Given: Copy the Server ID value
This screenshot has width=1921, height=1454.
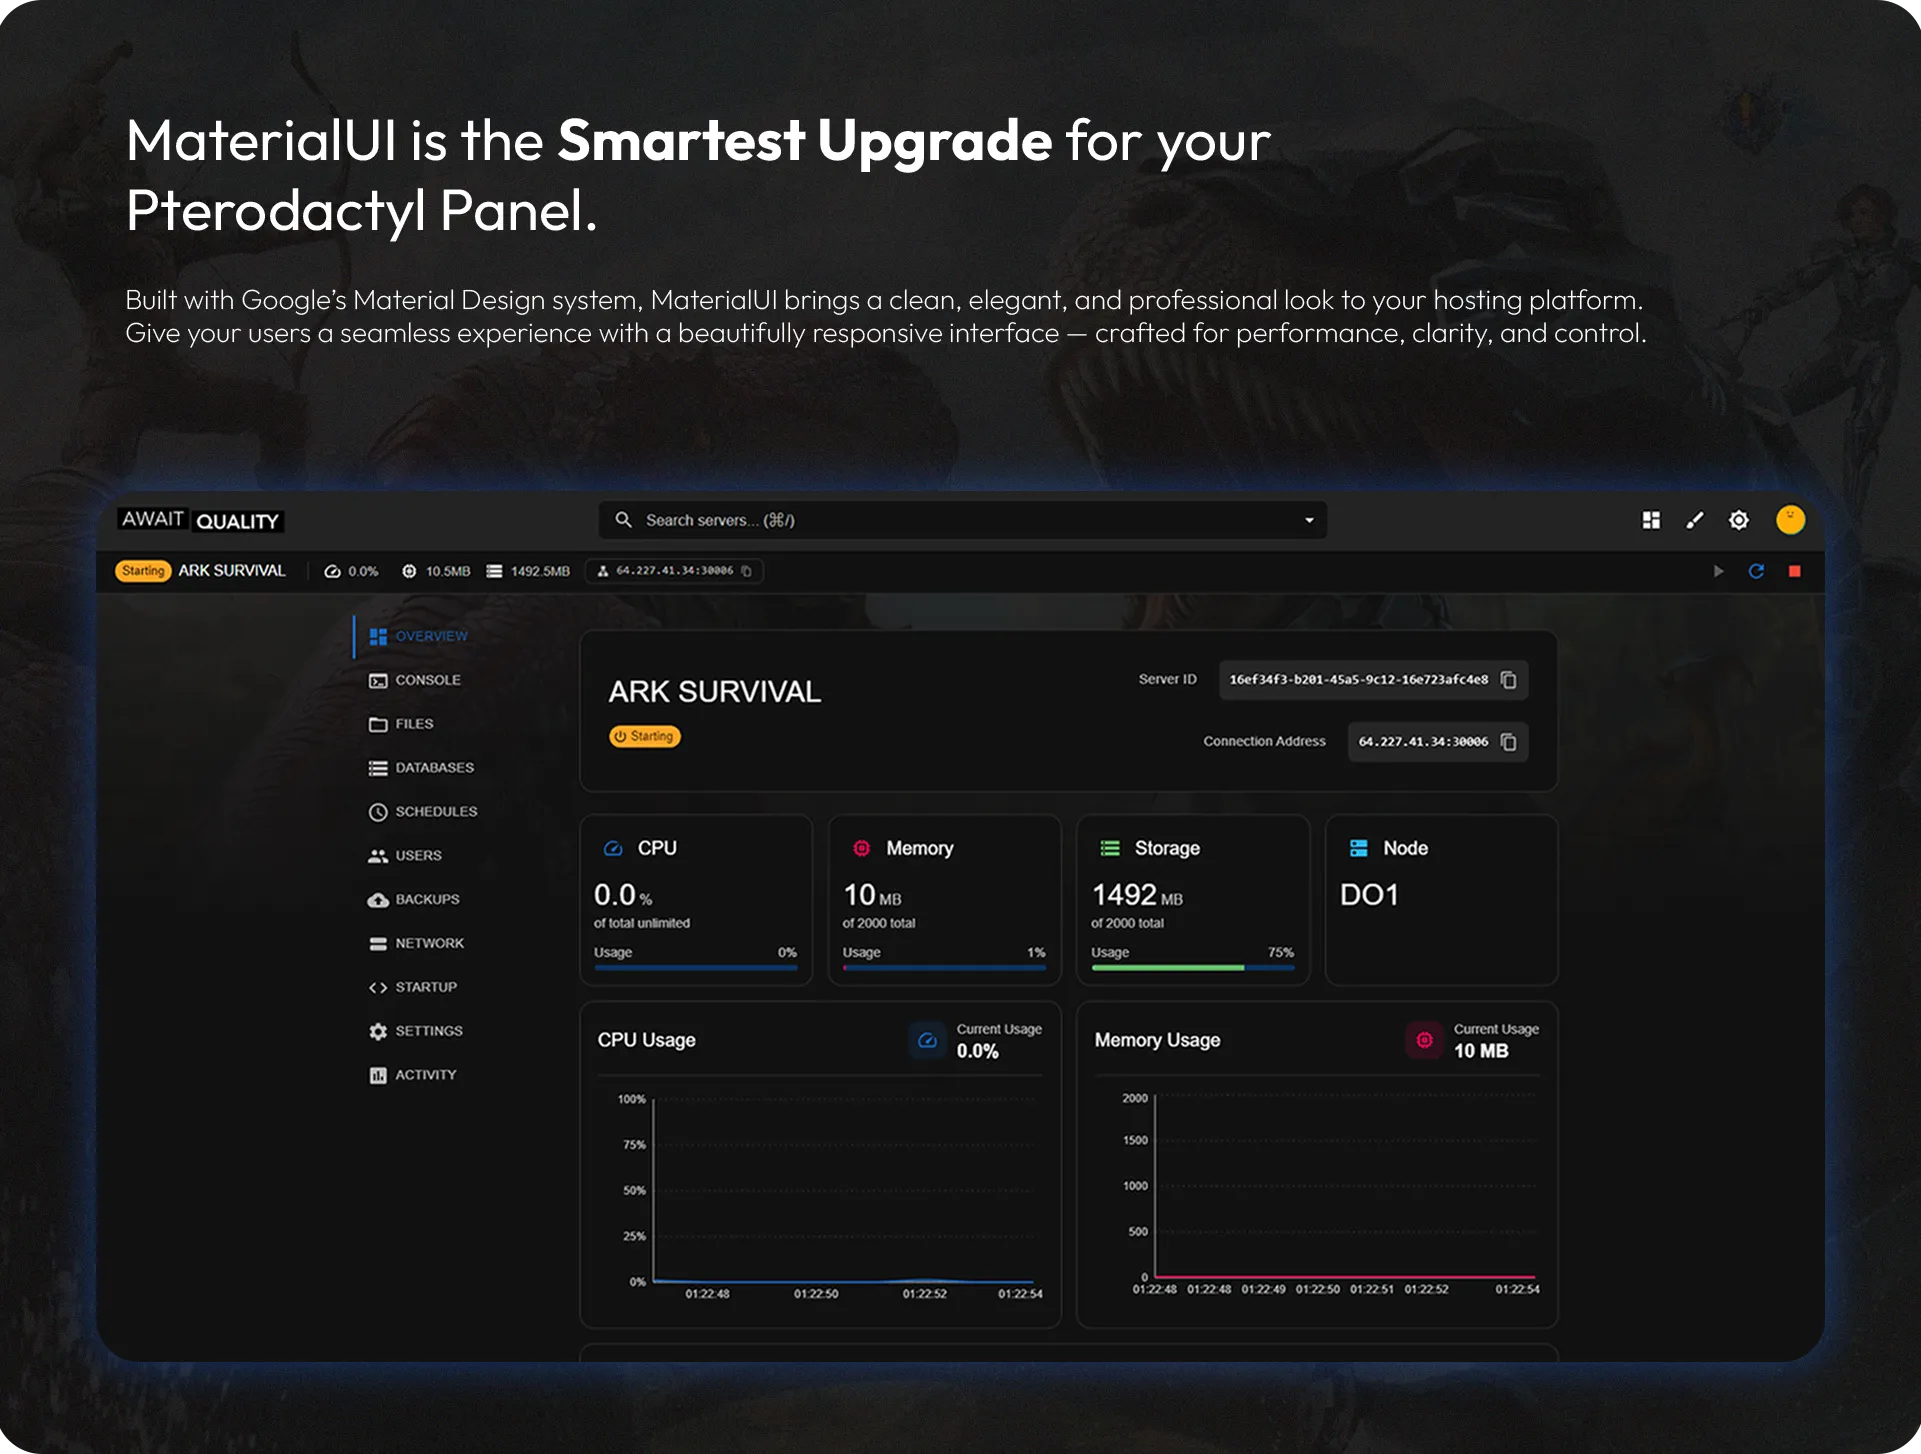Looking at the screenshot, I should pos(1509,680).
